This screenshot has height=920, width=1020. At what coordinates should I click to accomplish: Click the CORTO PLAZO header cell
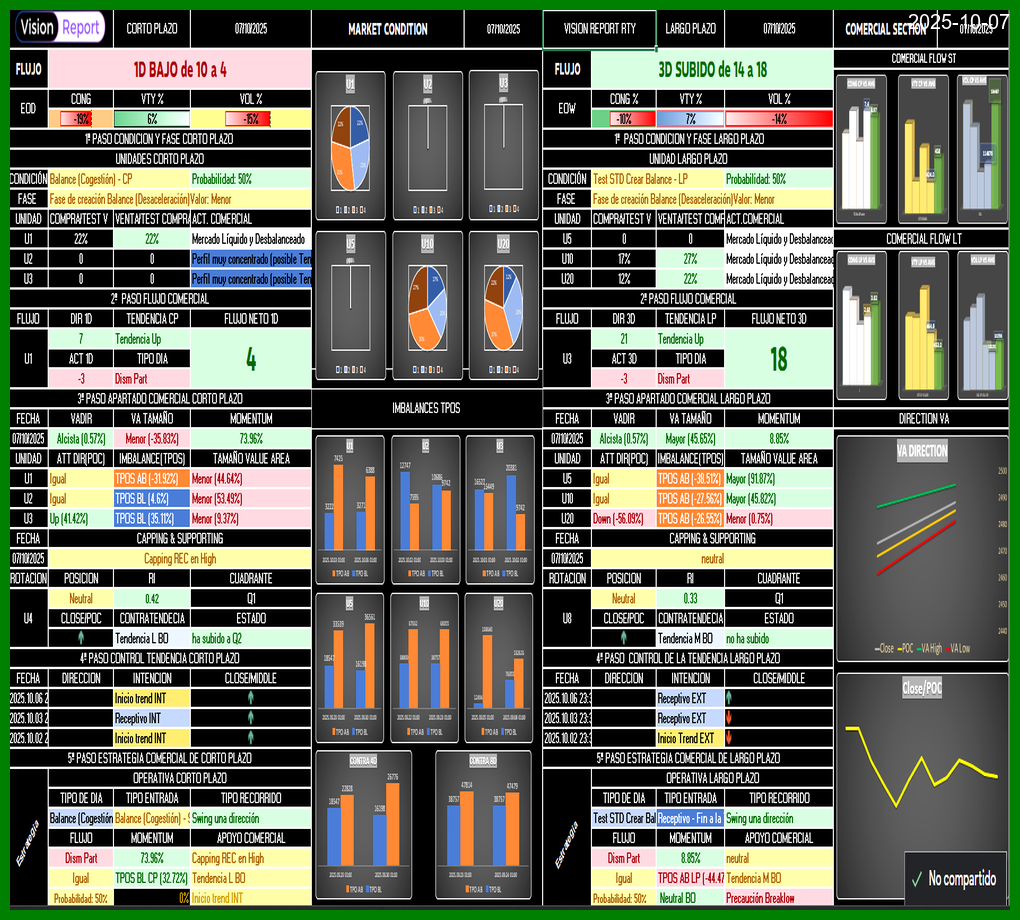[152, 29]
